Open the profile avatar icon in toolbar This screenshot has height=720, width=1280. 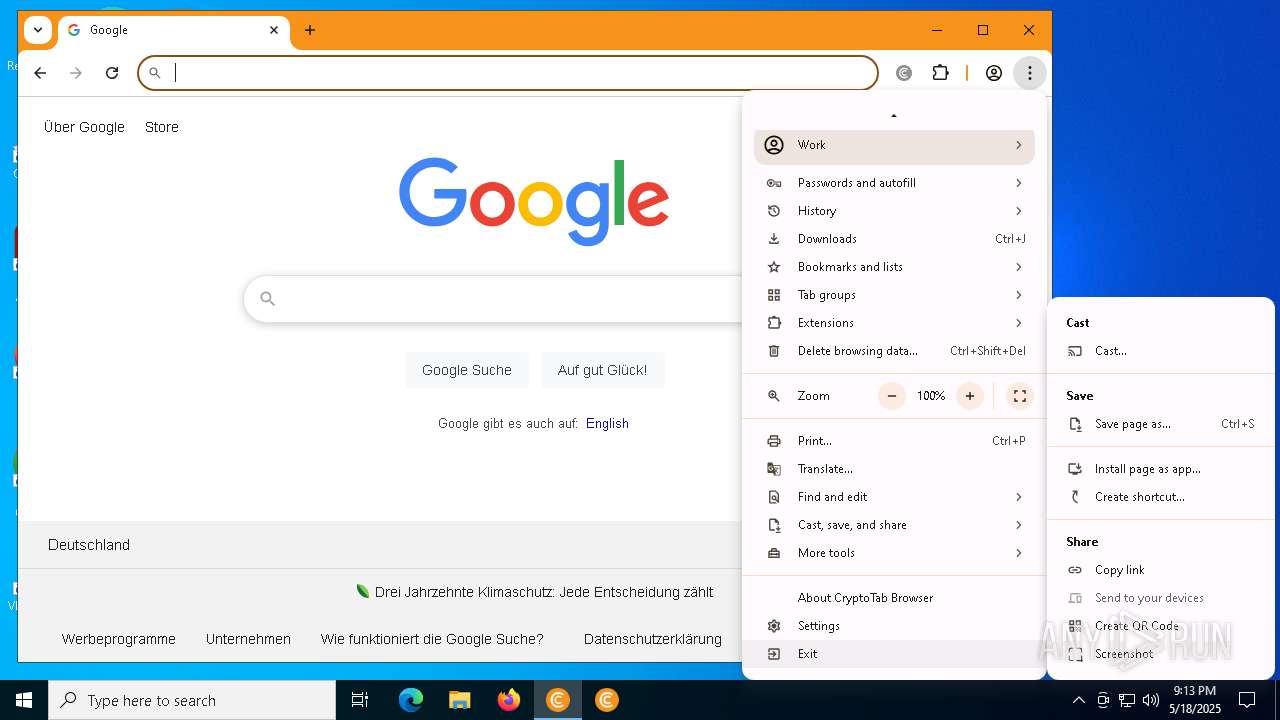click(994, 73)
